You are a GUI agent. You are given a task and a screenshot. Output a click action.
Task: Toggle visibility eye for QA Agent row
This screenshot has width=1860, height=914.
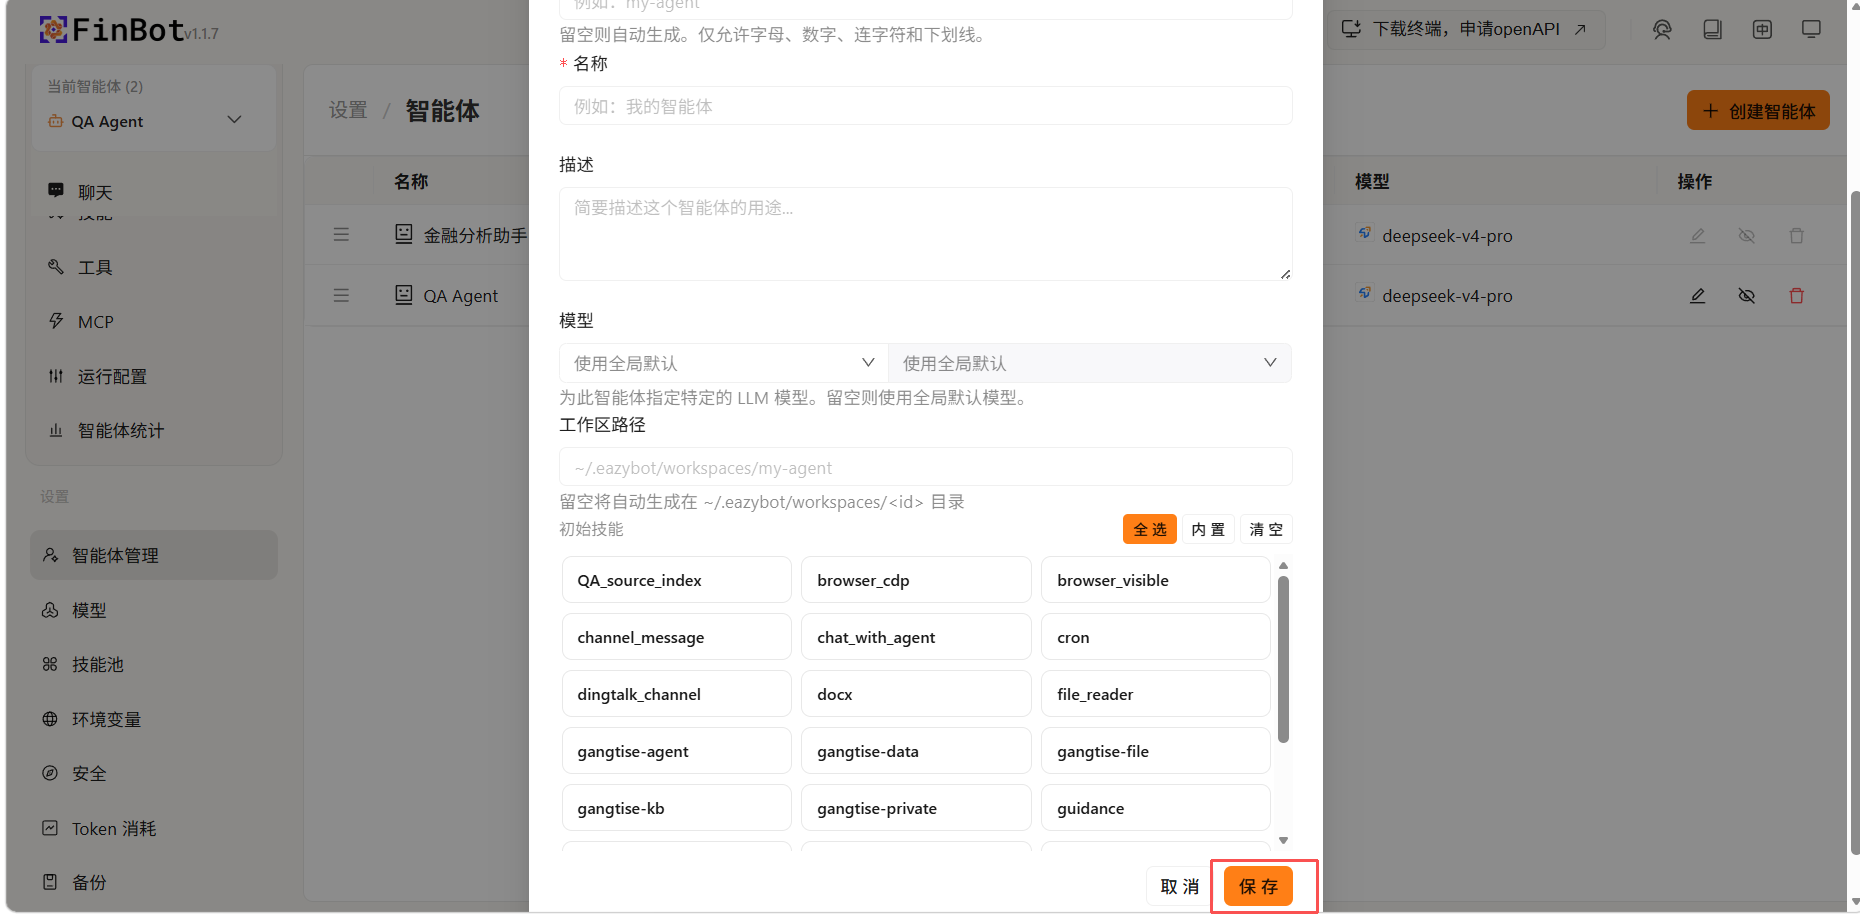[x=1746, y=296]
